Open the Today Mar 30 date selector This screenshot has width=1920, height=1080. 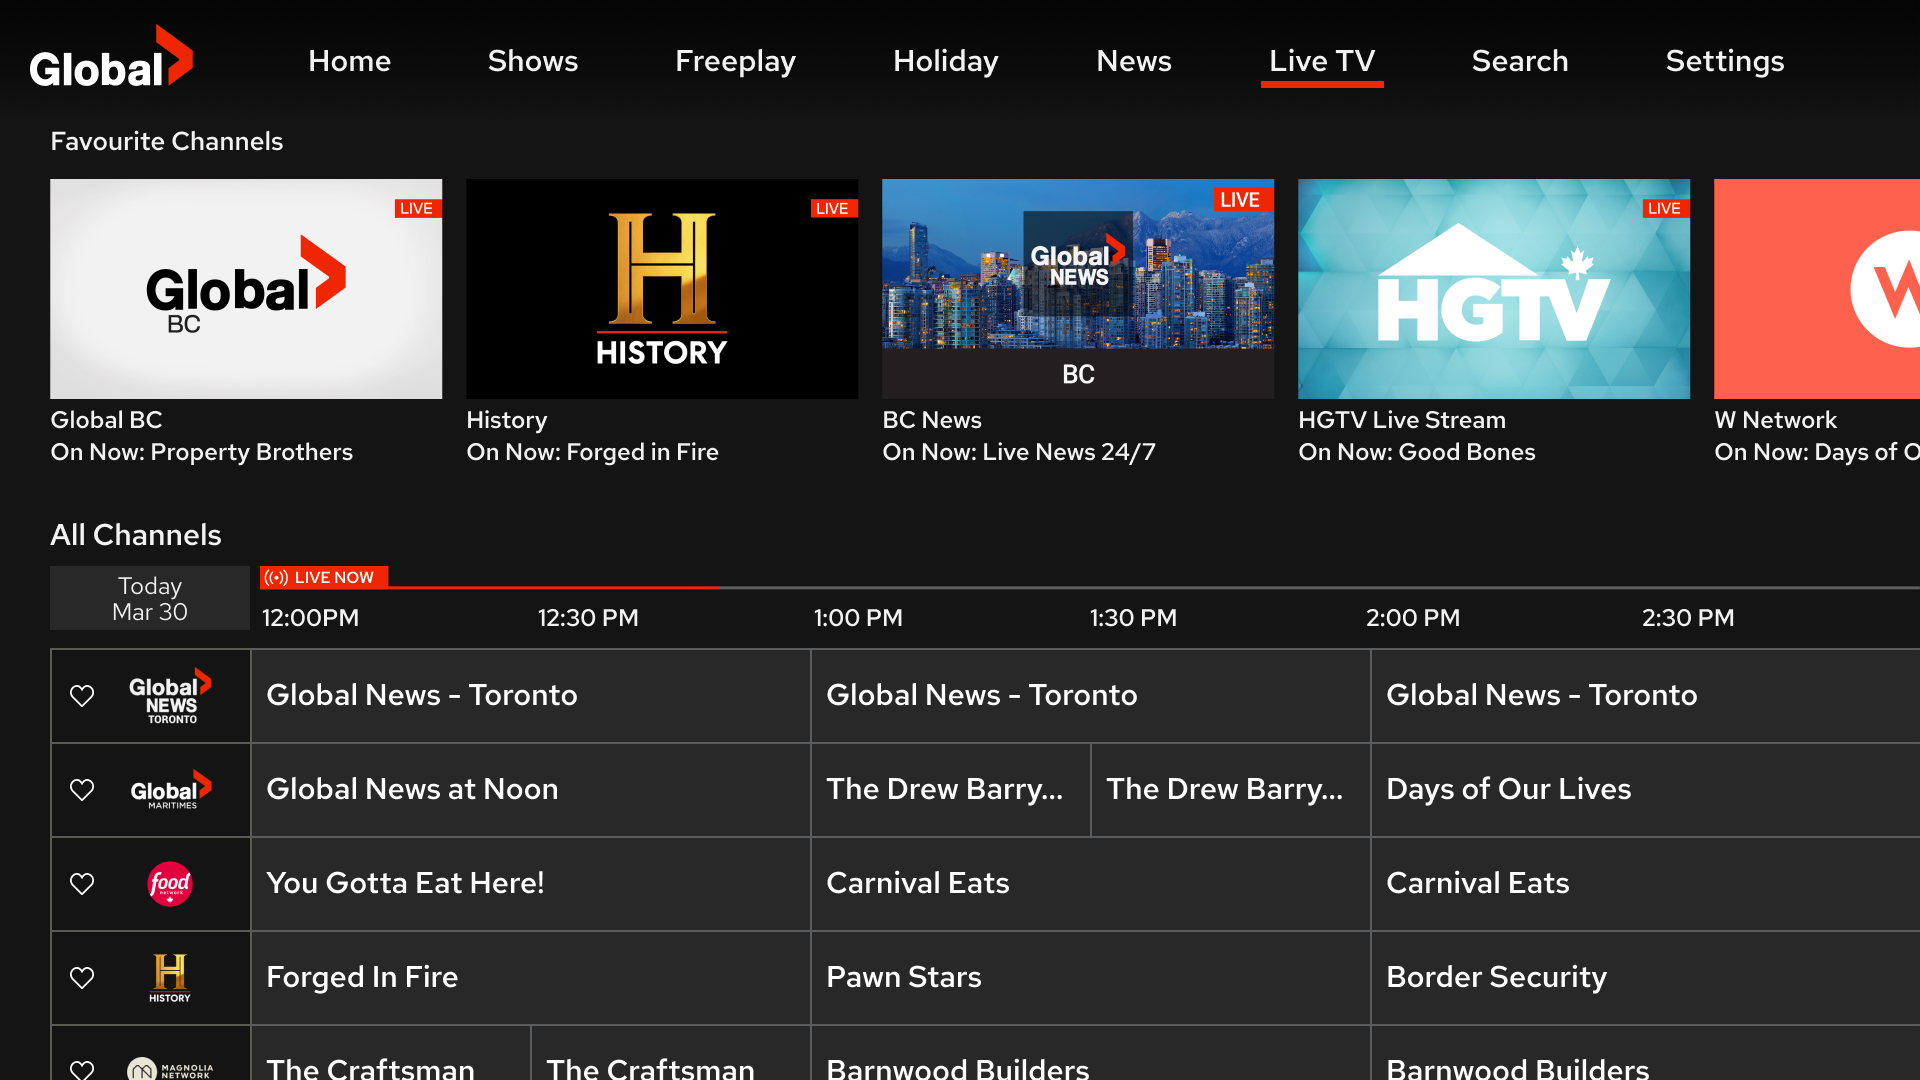pyautogui.click(x=149, y=597)
